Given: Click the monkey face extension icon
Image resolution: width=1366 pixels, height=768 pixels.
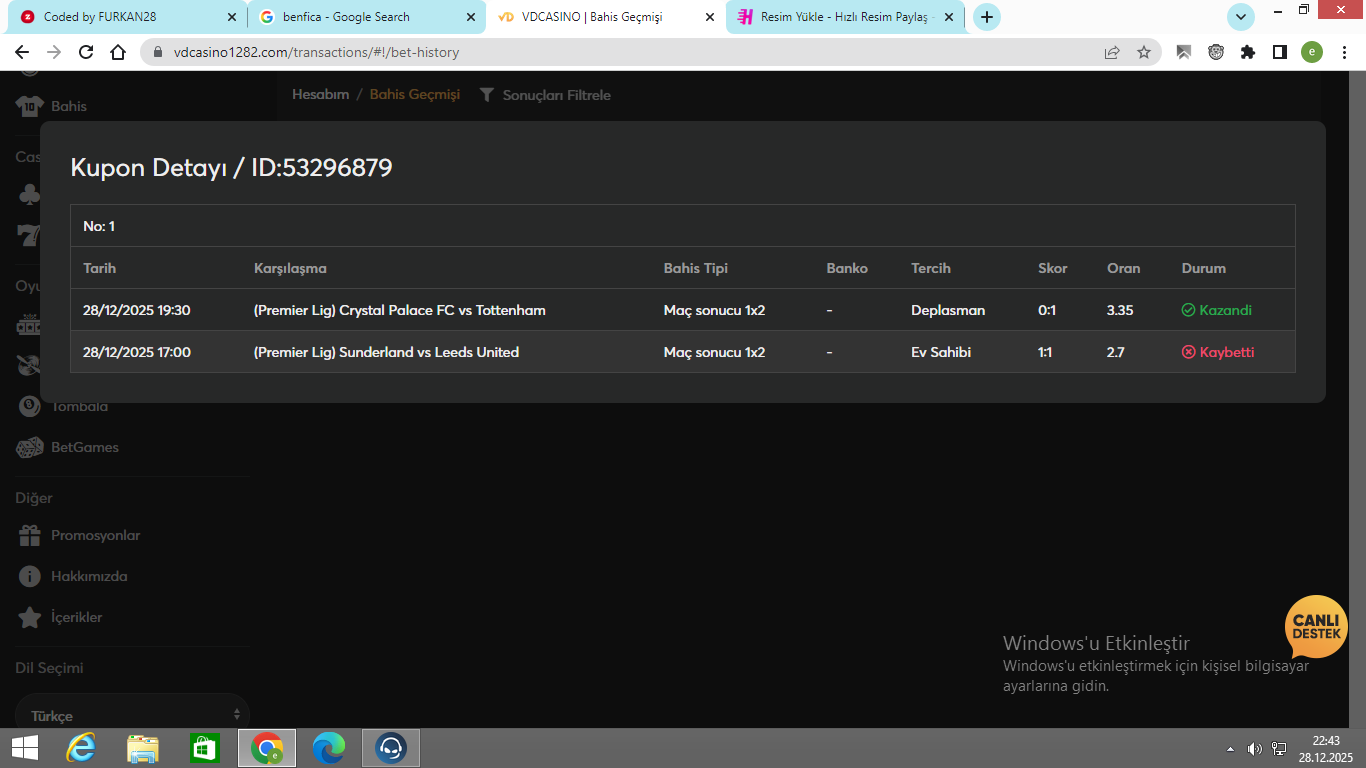Looking at the screenshot, I should [1216, 52].
